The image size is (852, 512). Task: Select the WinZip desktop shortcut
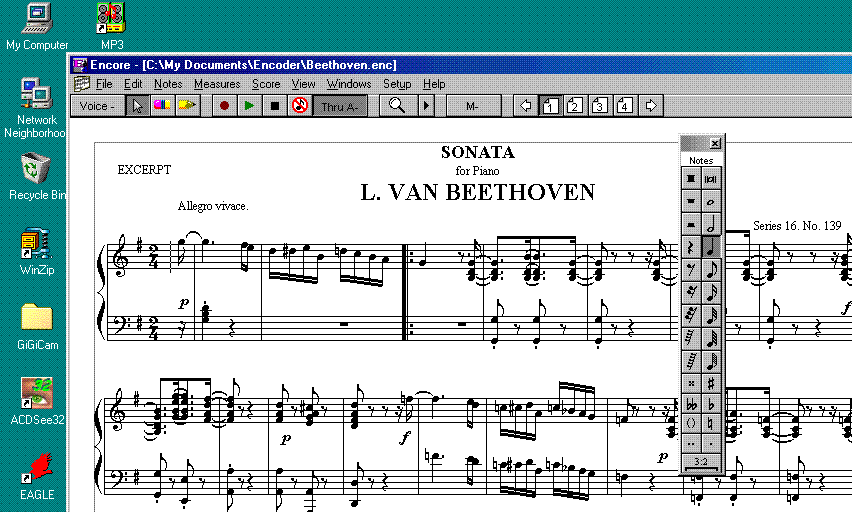pyautogui.click(x=36, y=251)
